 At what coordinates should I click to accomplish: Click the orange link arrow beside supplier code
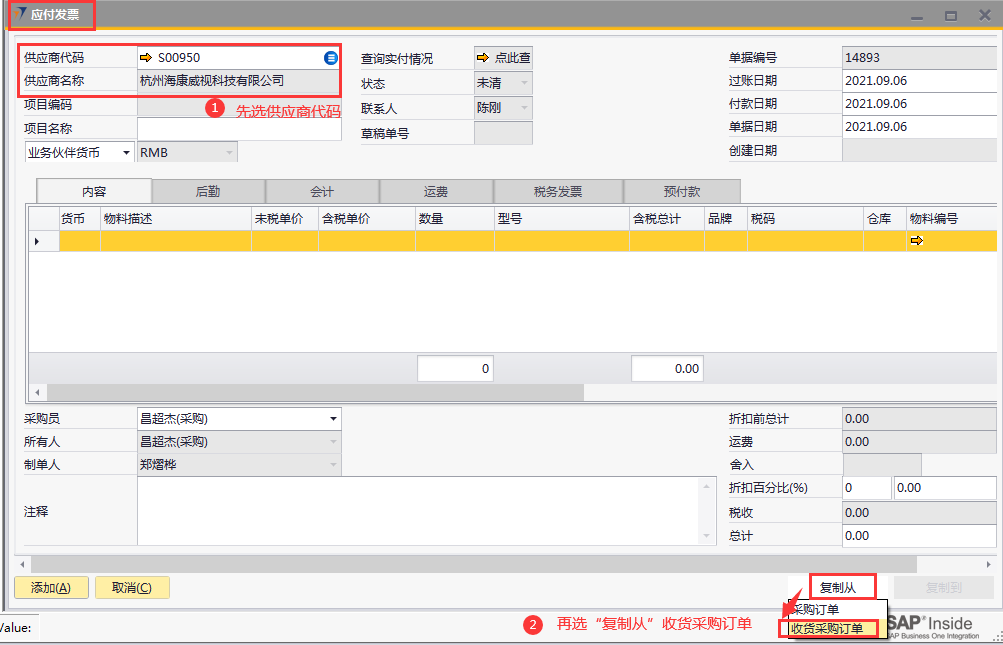click(x=146, y=58)
